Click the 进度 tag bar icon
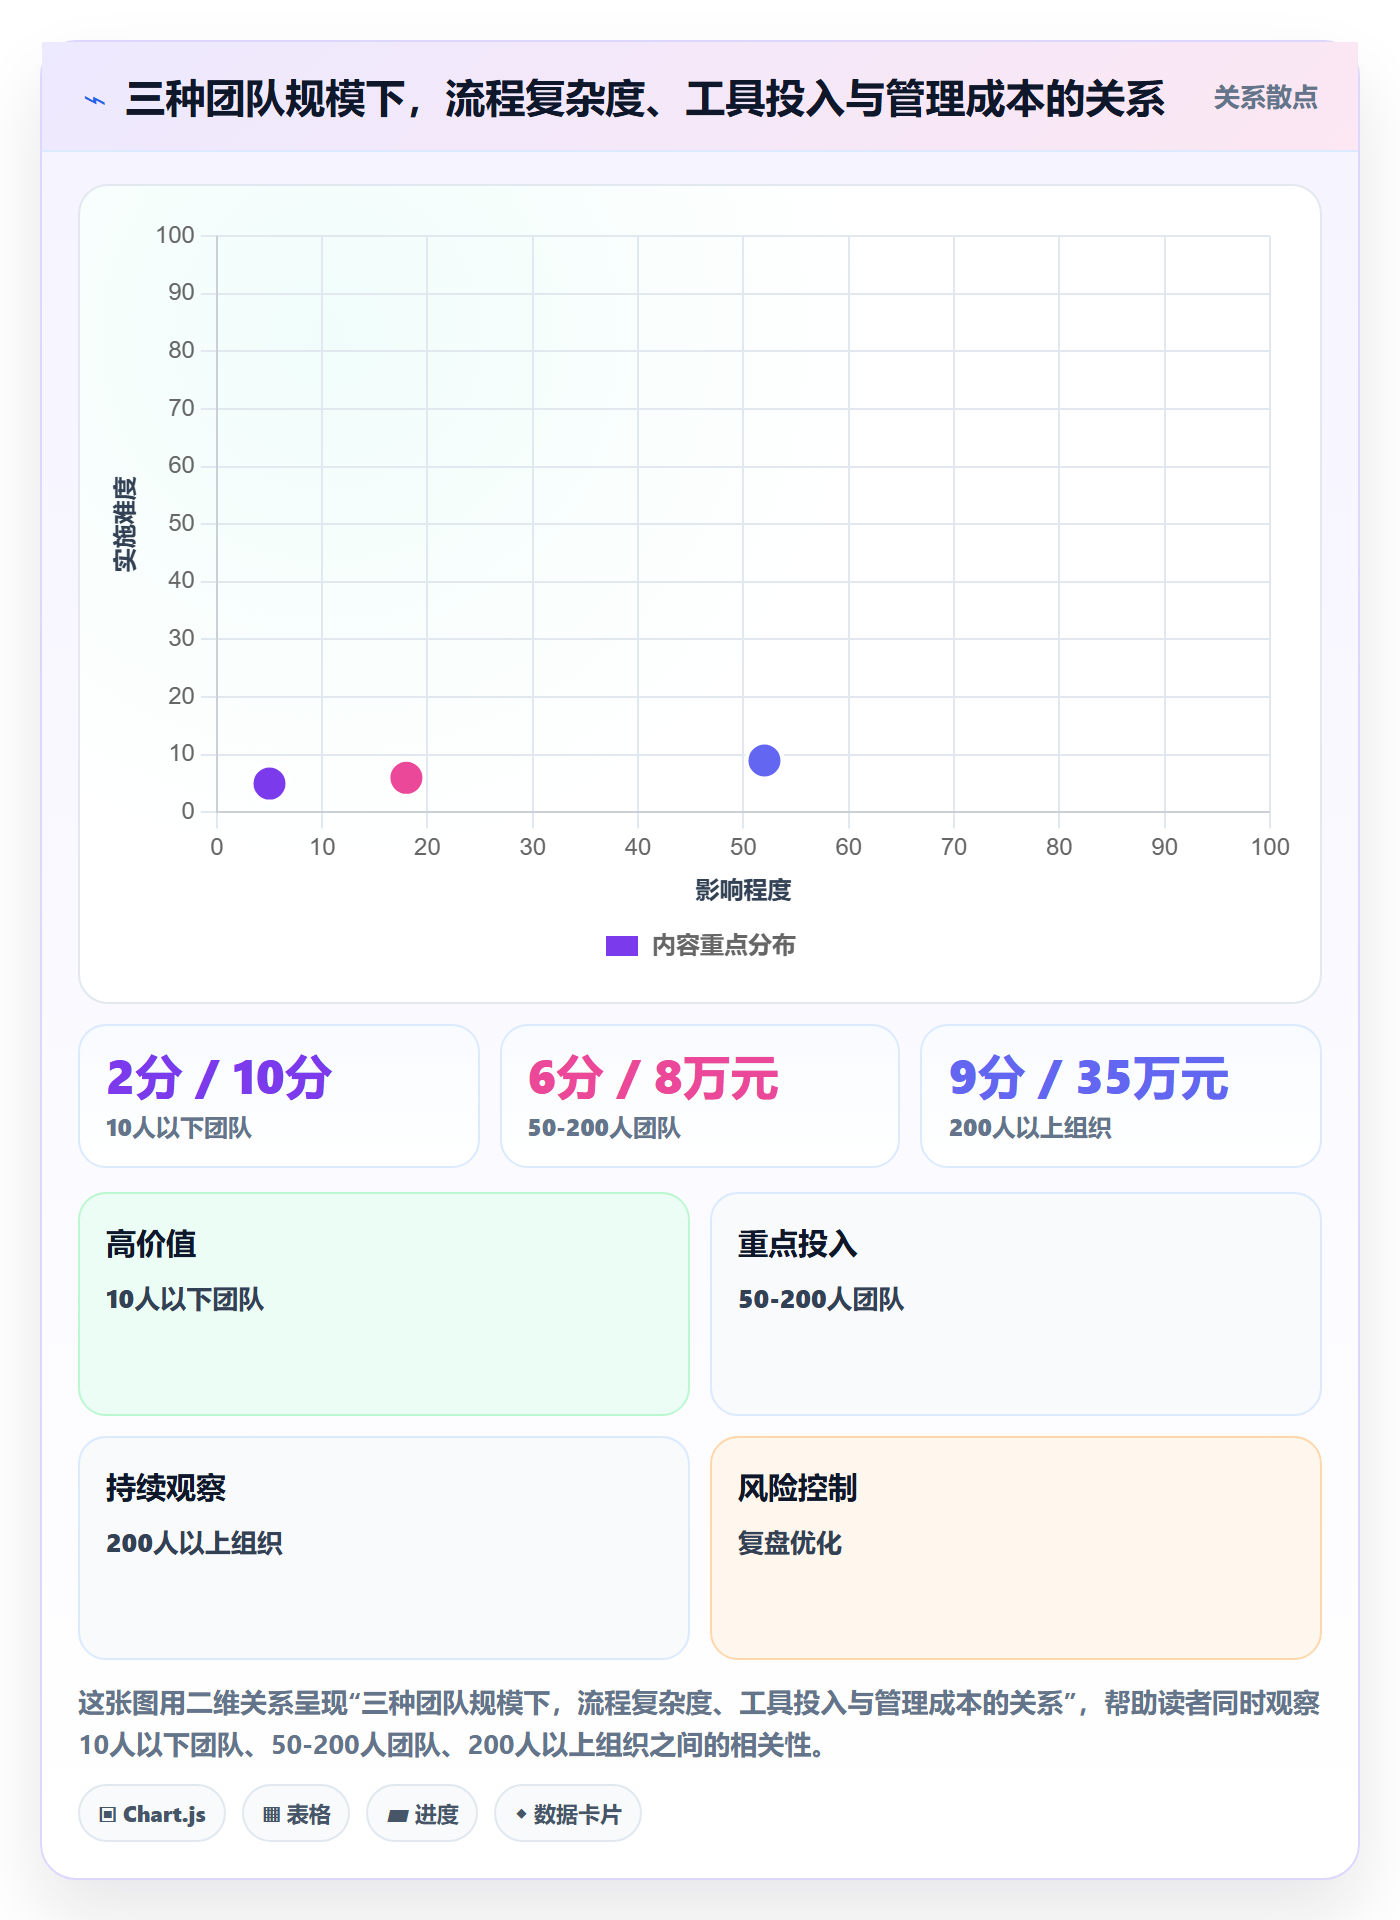Screen dimensions: 1400x1920 (398, 1815)
